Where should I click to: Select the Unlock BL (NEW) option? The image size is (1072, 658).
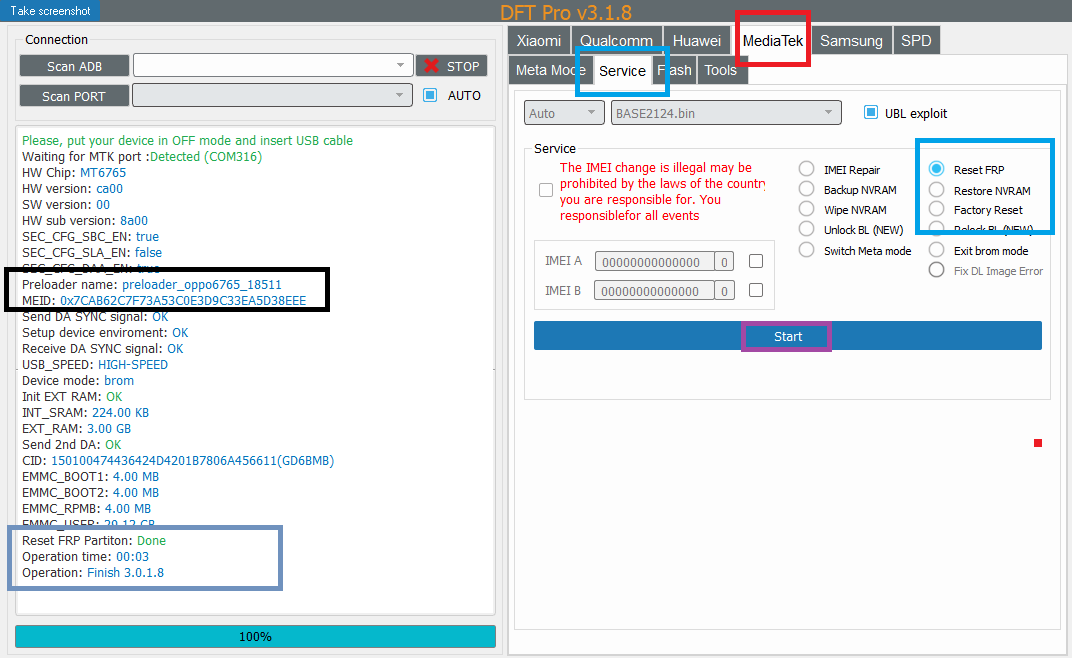(x=807, y=229)
